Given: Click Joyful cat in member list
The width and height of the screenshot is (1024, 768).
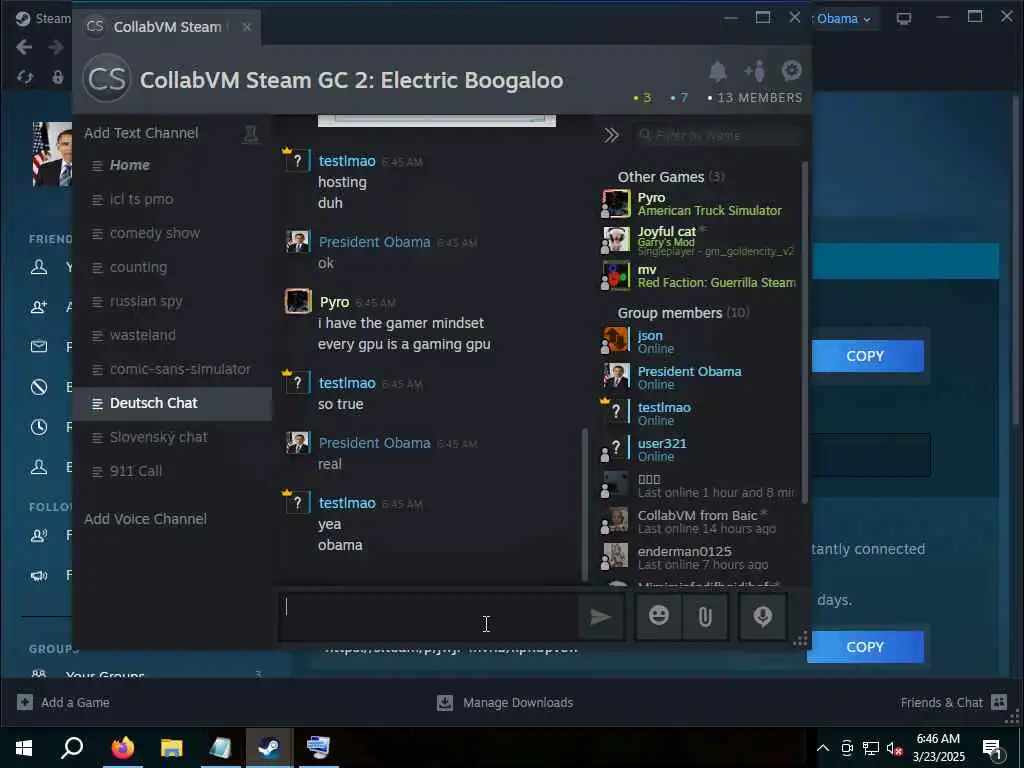Looking at the screenshot, I should [699, 240].
